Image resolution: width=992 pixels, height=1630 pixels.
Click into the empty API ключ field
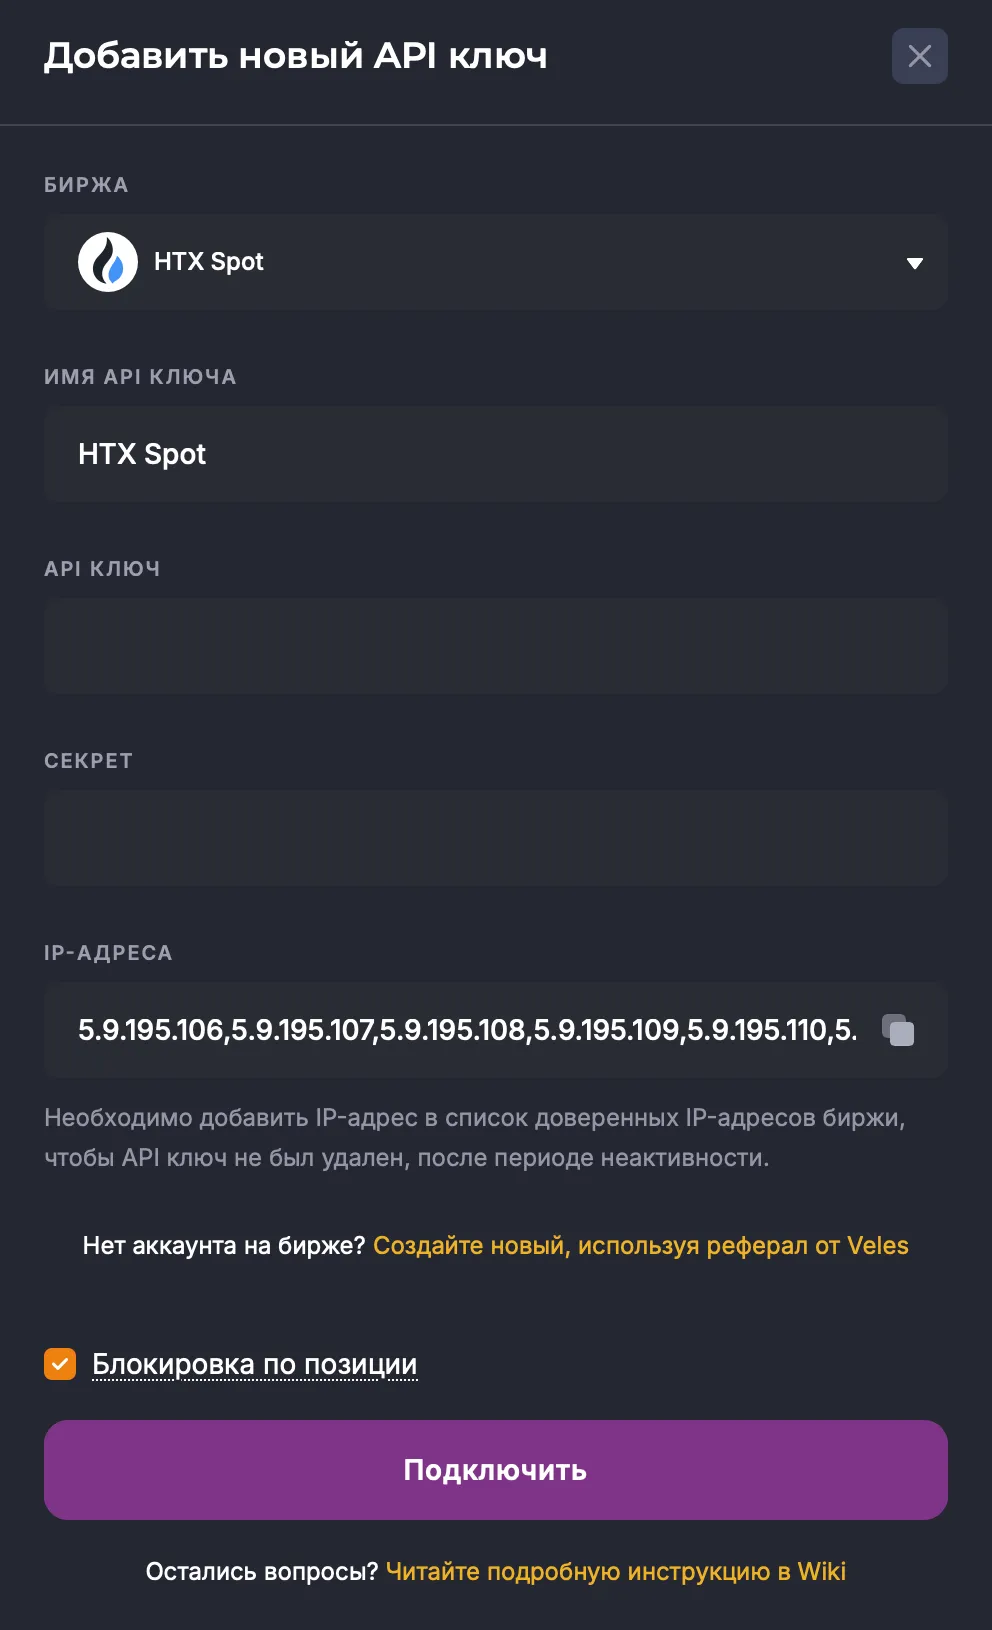coord(495,646)
